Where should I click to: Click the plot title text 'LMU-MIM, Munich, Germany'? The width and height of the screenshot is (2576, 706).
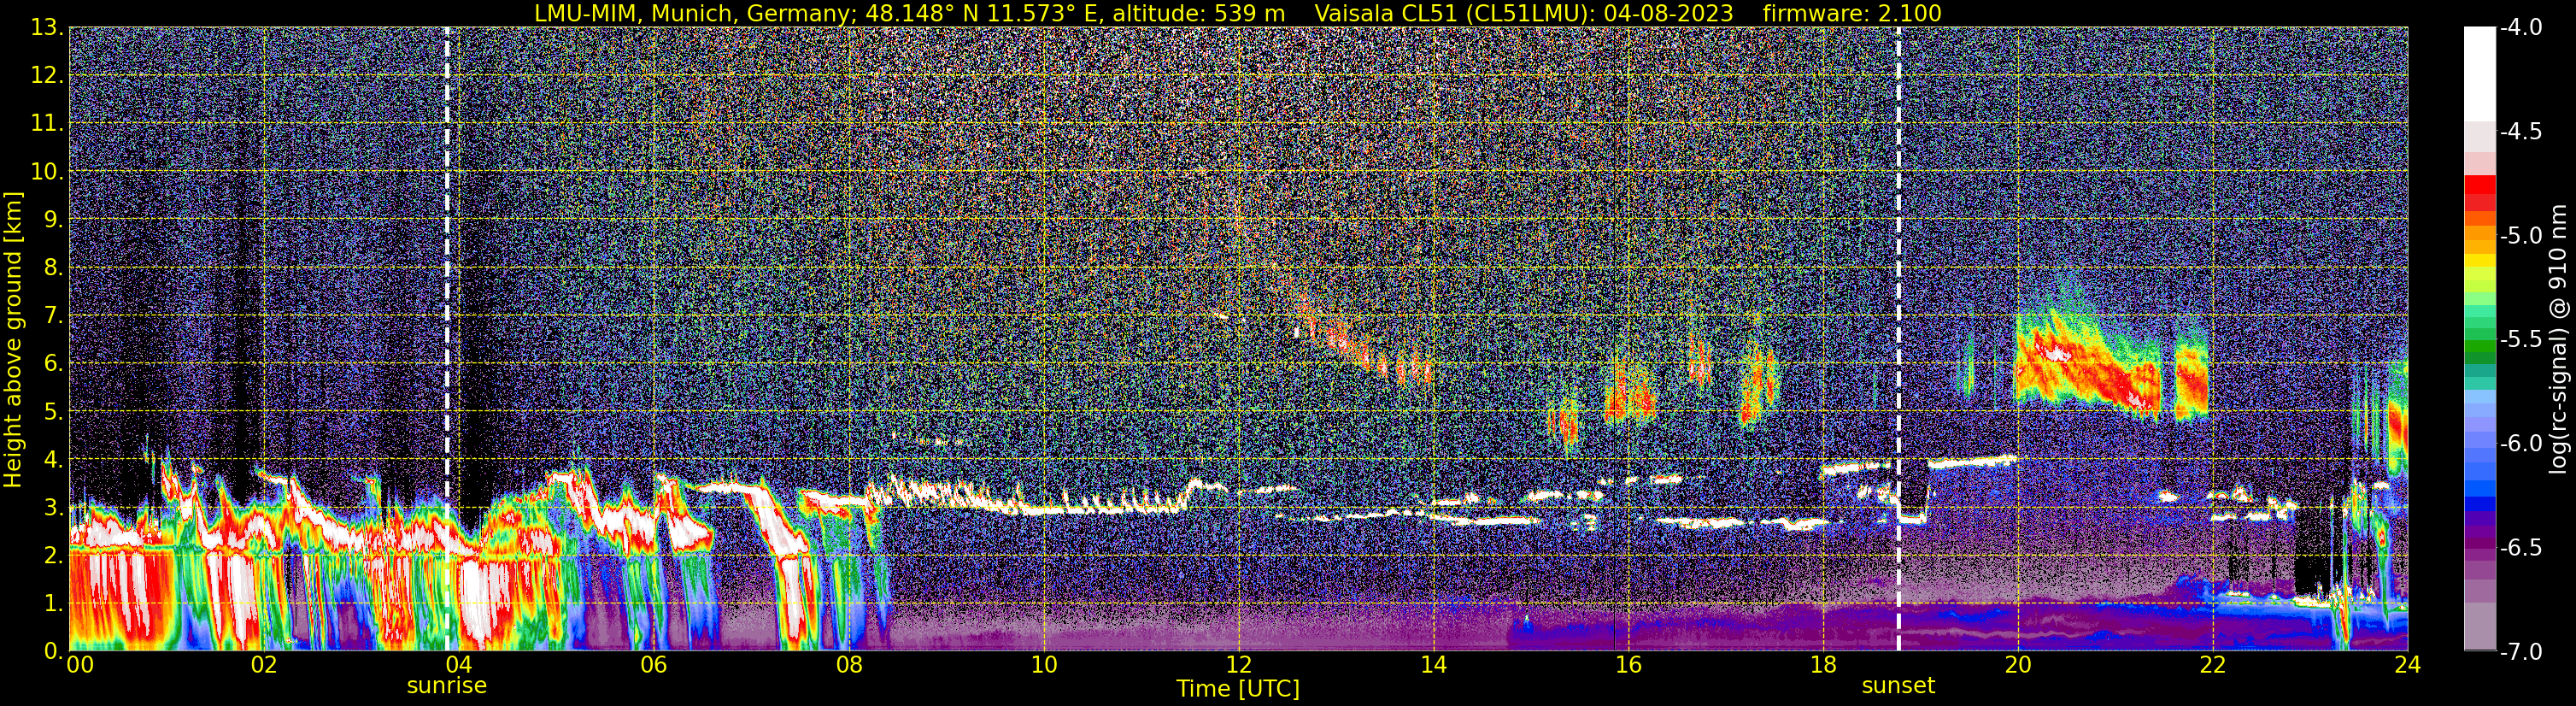[x=692, y=13]
